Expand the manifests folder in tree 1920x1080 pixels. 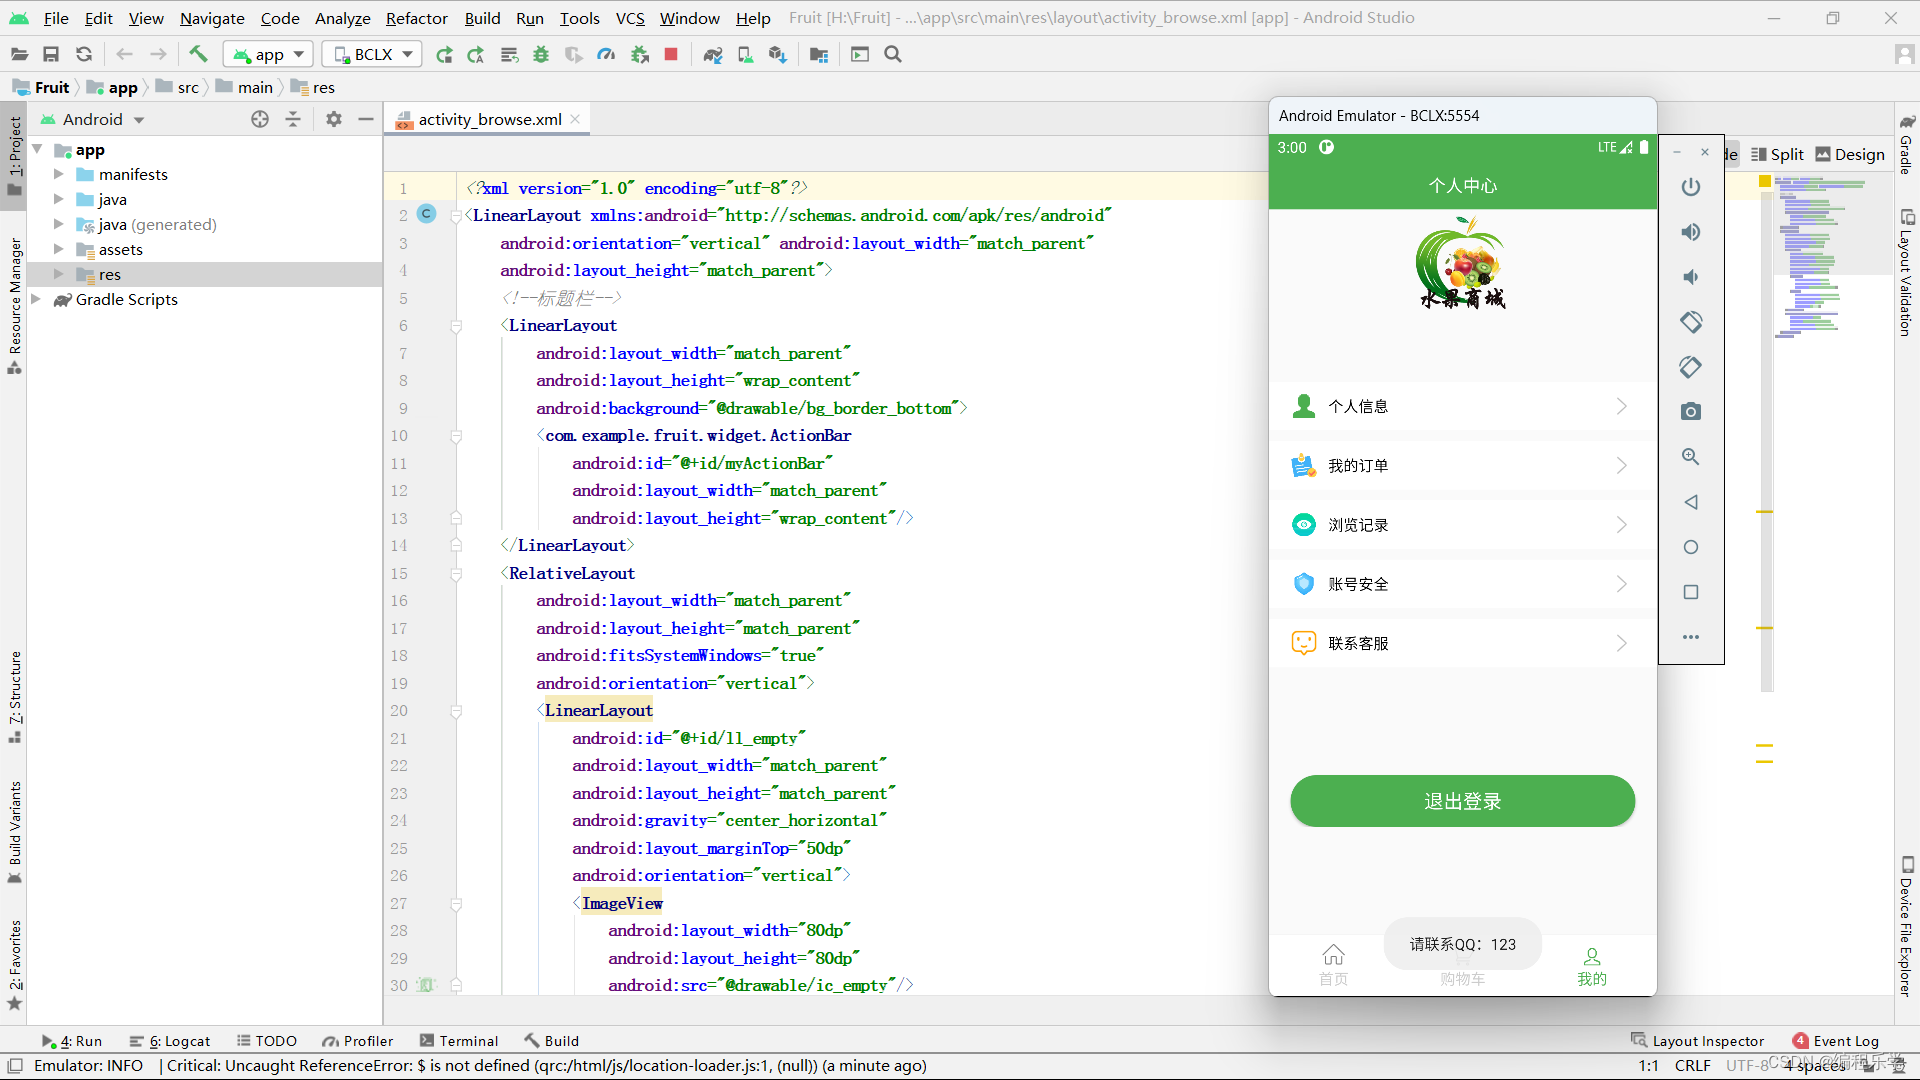58,174
